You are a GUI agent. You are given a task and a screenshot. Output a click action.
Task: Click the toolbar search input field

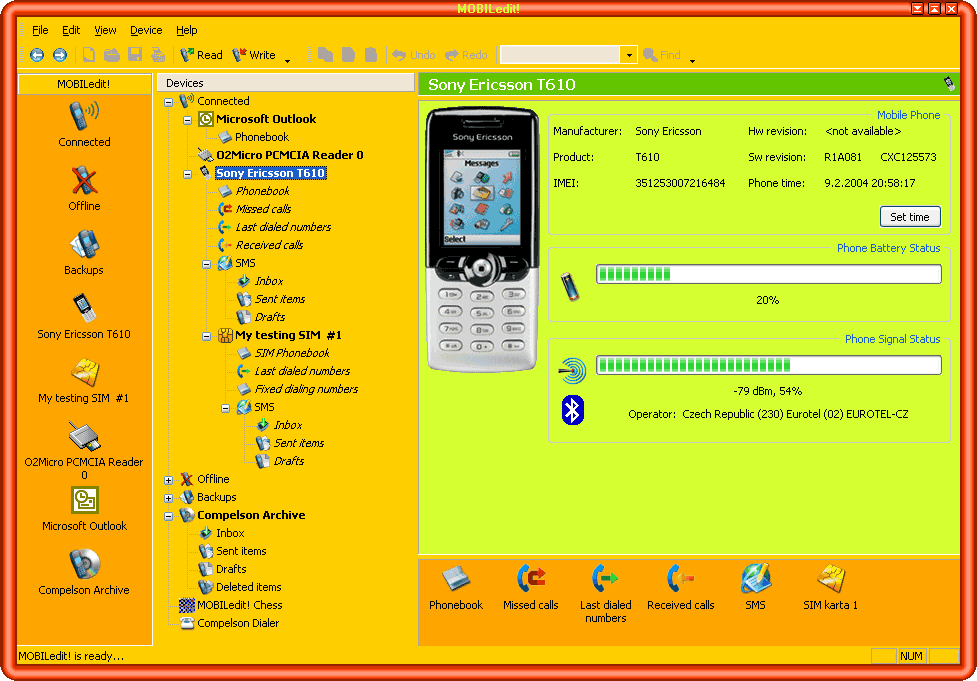[x=560, y=55]
